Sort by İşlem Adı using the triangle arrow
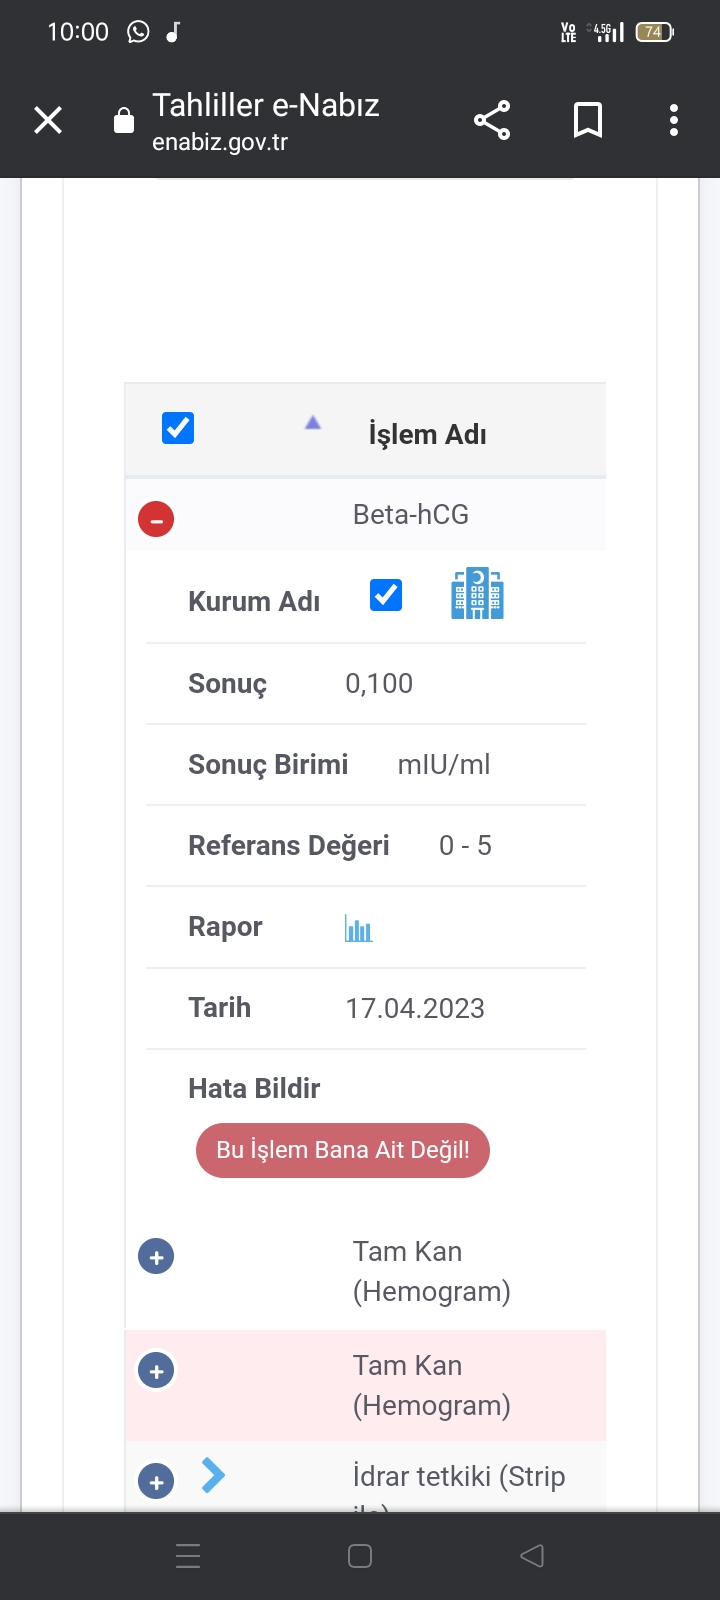Screen dimensions: 720x1600 [313, 423]
